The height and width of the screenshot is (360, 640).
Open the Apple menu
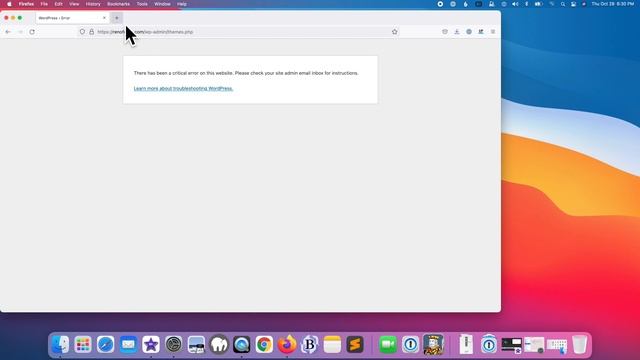pos(9,4)
